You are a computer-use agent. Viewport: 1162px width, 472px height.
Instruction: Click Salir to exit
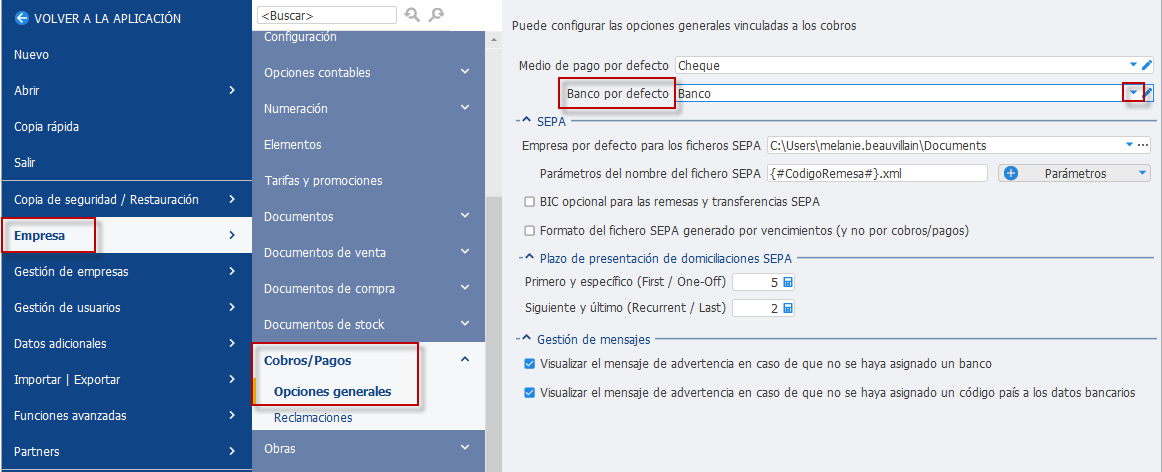[x=126, y=162]
